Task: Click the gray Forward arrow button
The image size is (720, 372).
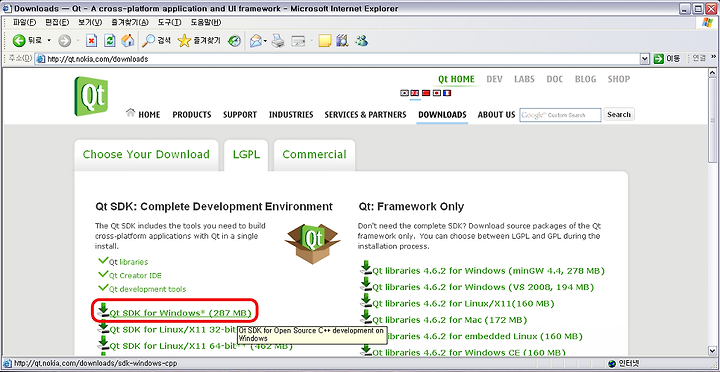Action: tap(64, 41)
